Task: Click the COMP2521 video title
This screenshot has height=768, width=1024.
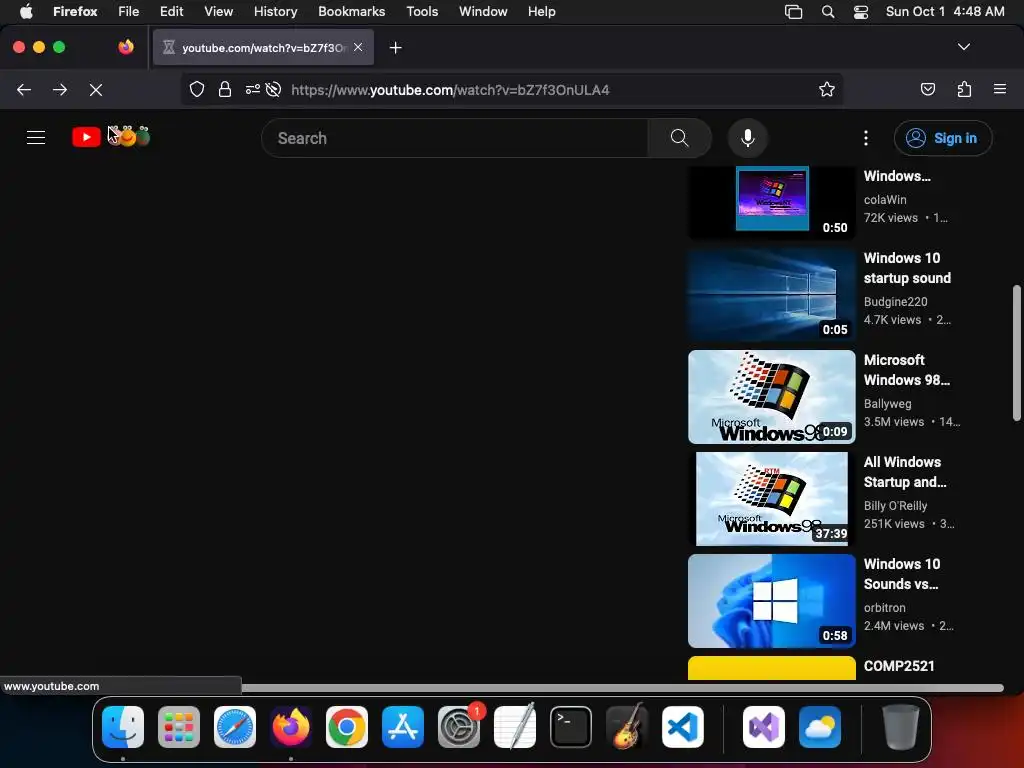Action: pos(899,666)
